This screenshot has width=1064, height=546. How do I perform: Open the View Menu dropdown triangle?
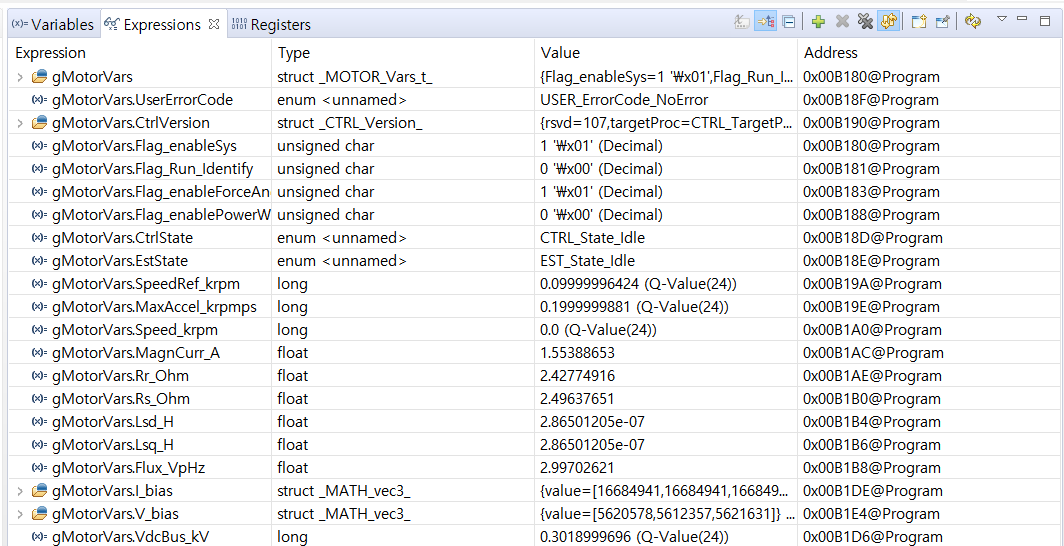point(1001,19)
